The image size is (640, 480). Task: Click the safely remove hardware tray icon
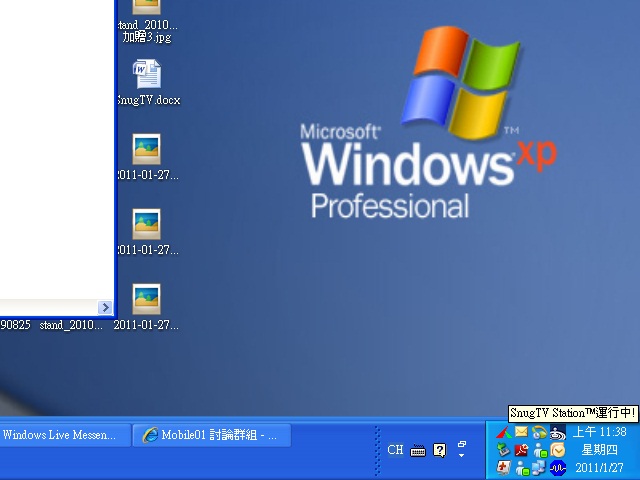point(504,450)
